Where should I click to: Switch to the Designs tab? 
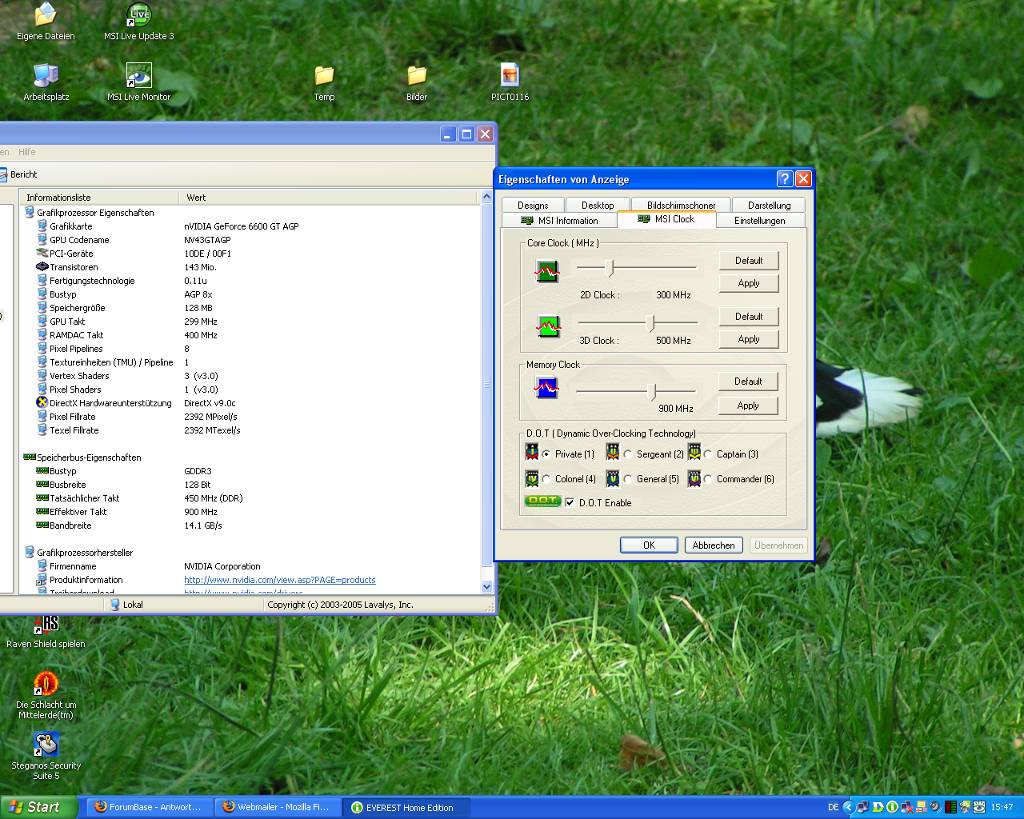point(533,205)
